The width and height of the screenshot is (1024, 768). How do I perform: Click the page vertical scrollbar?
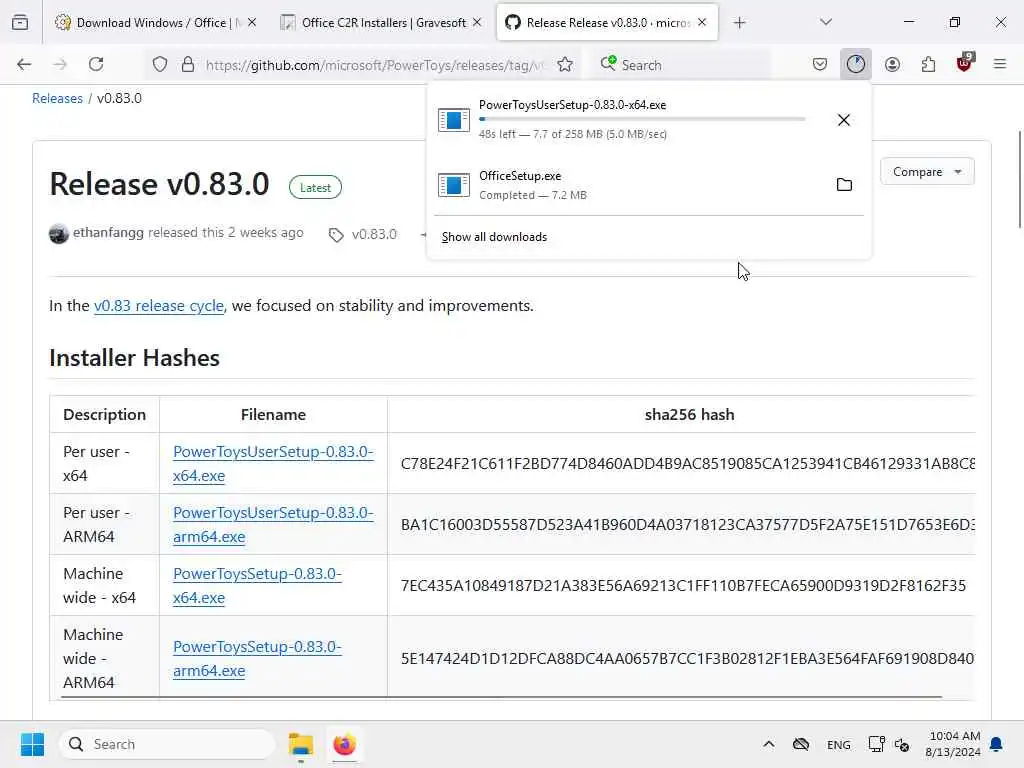pos(1019,180)
